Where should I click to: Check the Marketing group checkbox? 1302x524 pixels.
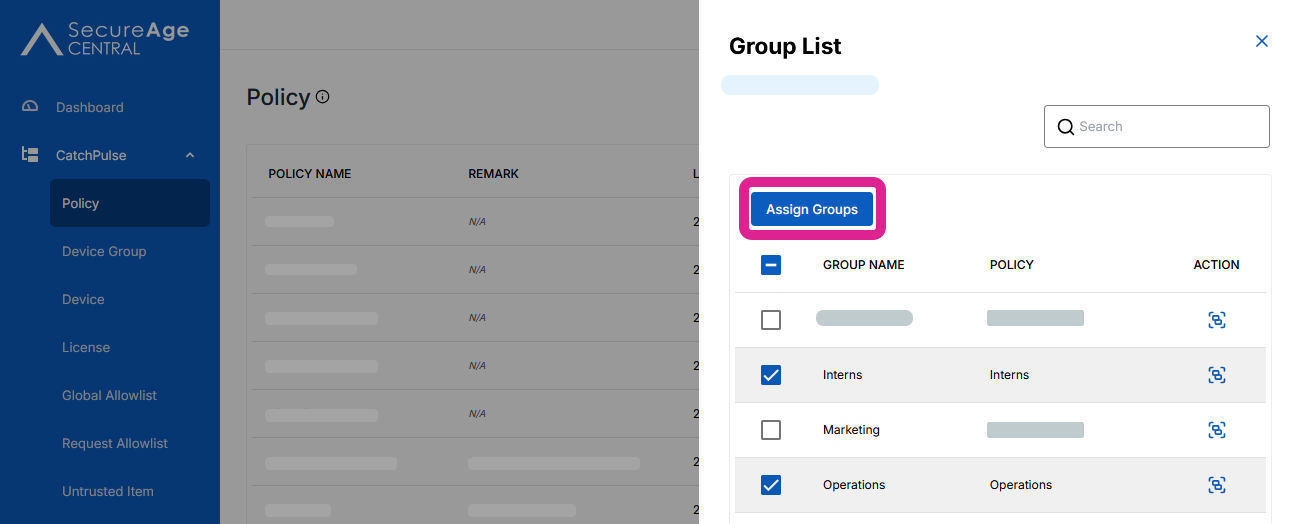click(x=771, y=430)
